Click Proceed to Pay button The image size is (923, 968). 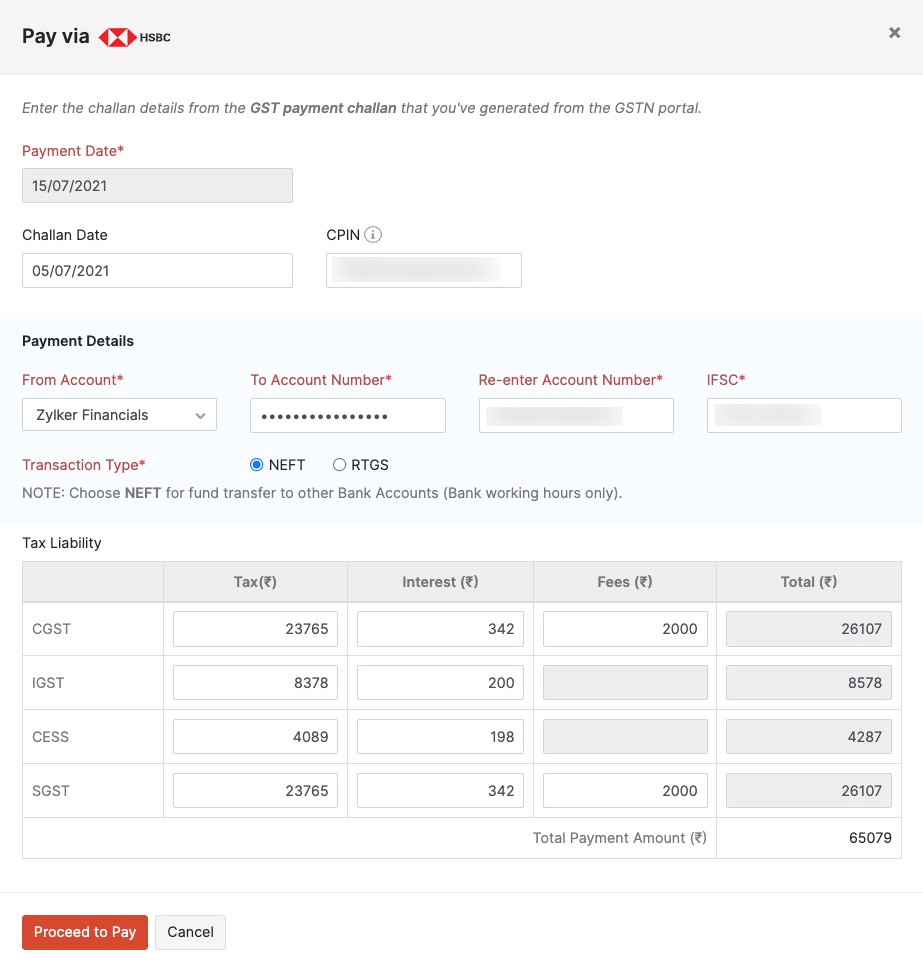pos(85,932)
